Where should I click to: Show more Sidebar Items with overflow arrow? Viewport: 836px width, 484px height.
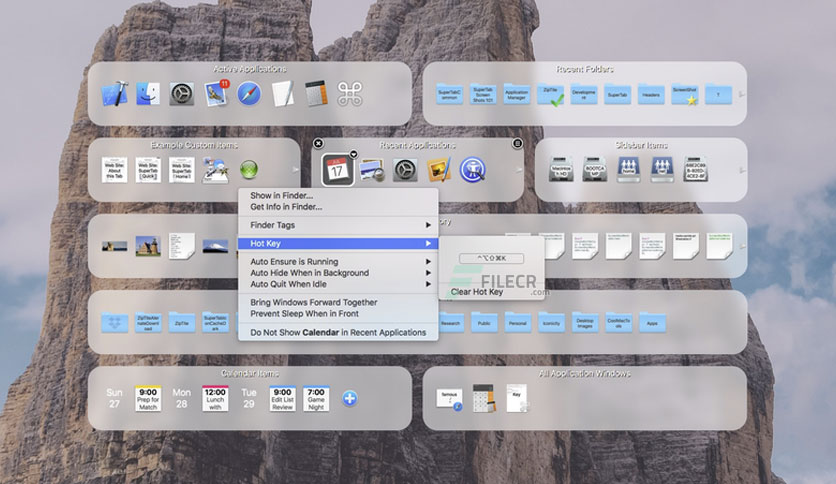point(741,170)
